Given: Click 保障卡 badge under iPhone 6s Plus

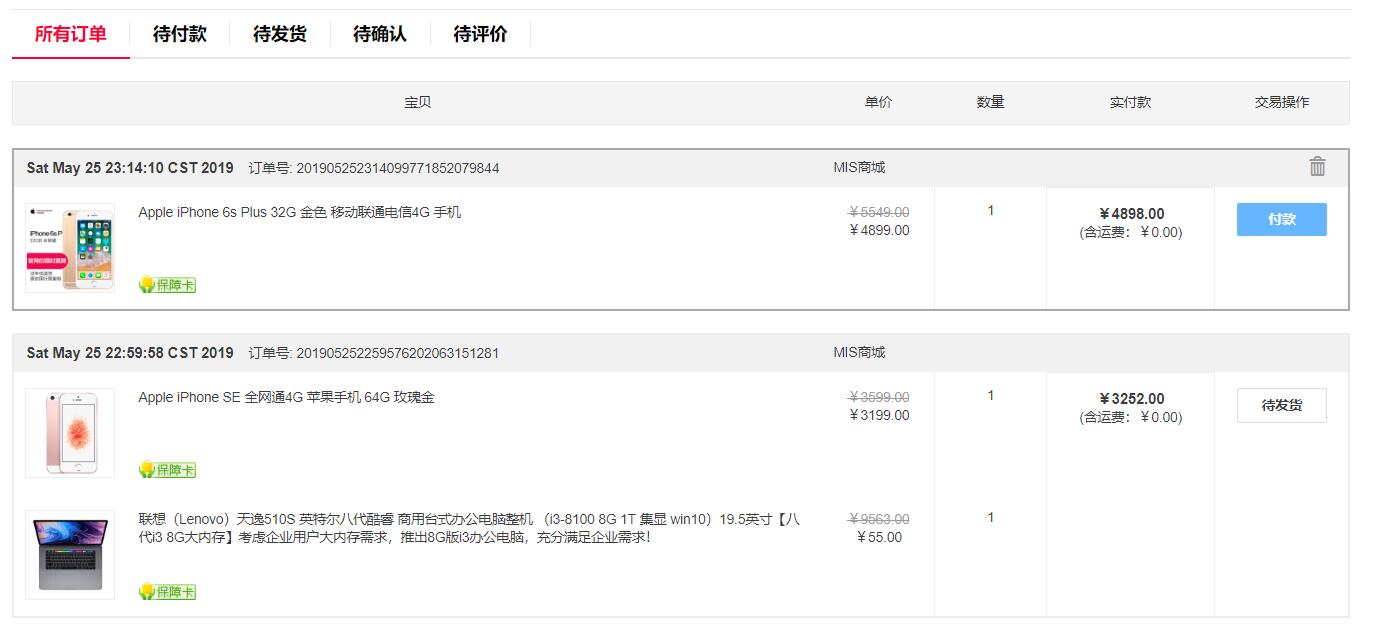Looking at the screenshot, I should [x=167, y=285].
